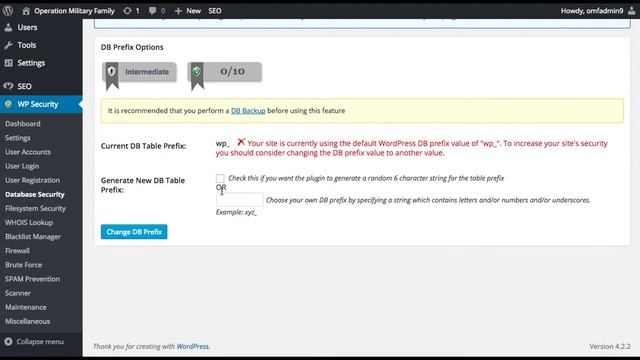Open Scanner submenu
The height and width of the screenshot is (360, 640).
[18, 293]
